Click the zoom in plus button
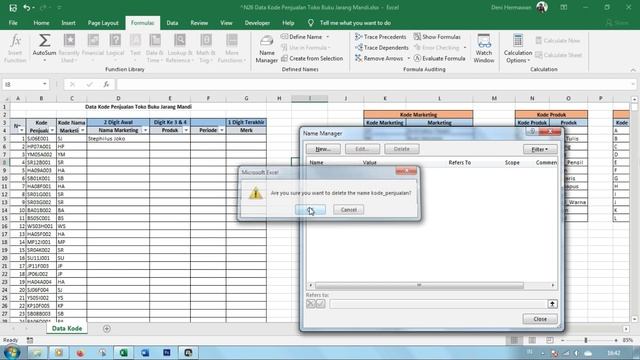 click(x=616, y=340)
